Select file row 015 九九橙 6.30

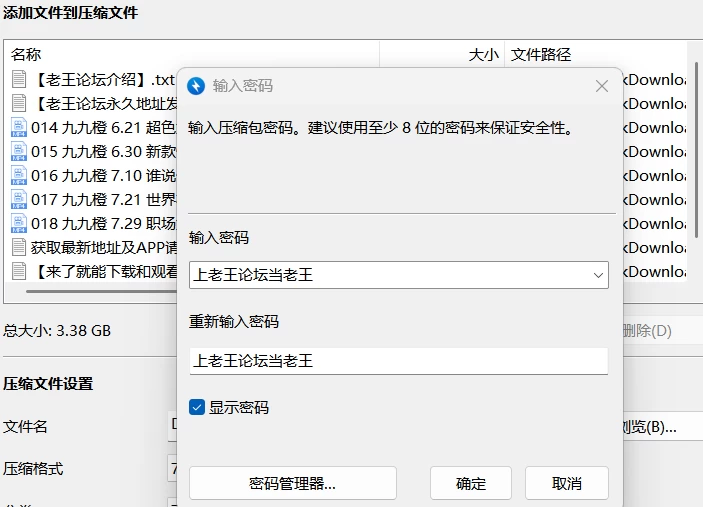coord(93,152)
